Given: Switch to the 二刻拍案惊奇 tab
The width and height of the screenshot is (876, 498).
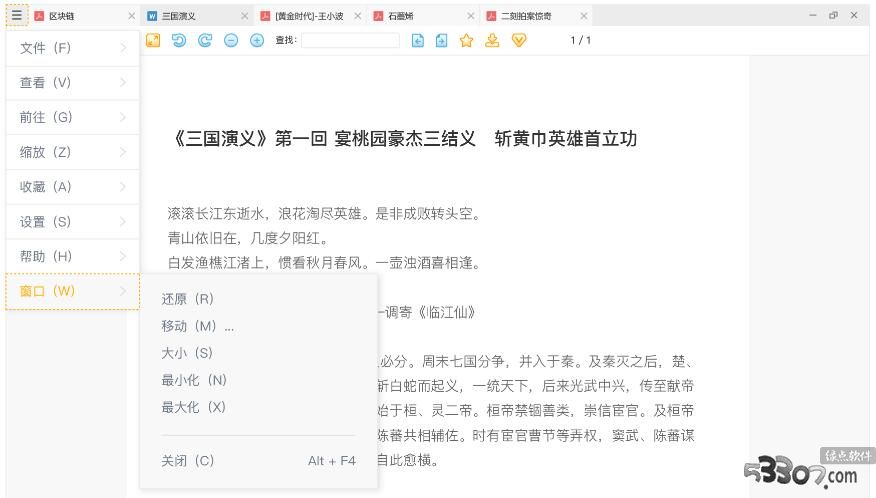Looking at the screenshot, I should coord(536,16).
